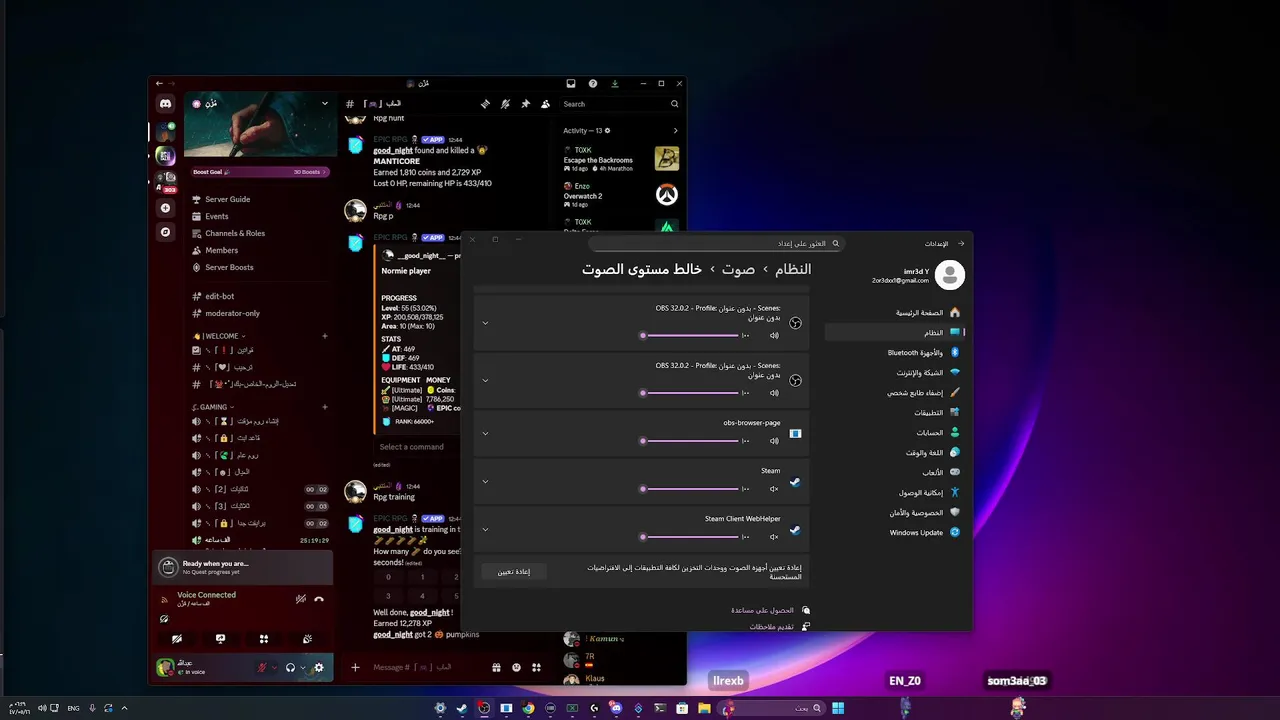Mute first OBS 32.0.2 speaker icon

774,336
